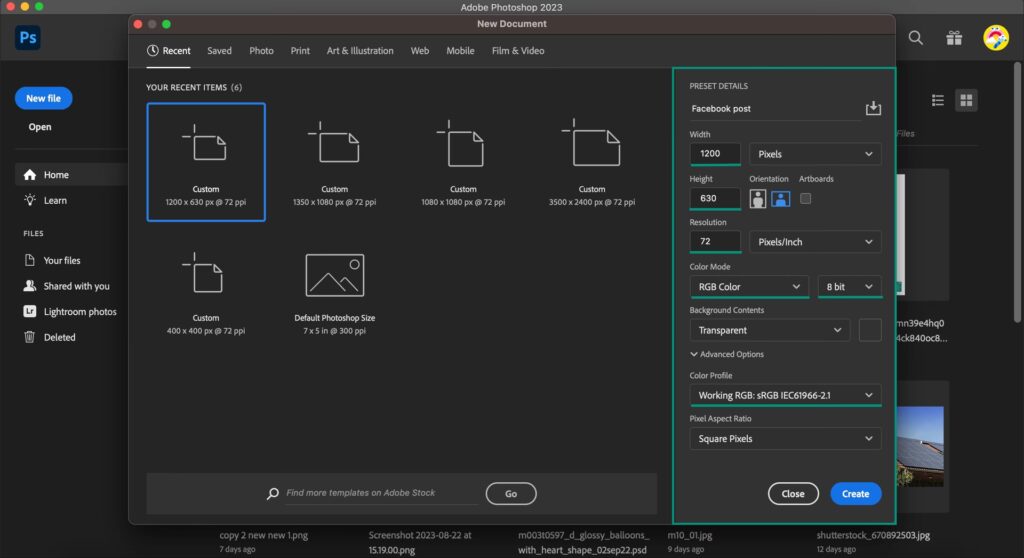Open the RGB Color mode dropdown
Image resolution: width=1024 pixels, height=558 pixels.
749,287
